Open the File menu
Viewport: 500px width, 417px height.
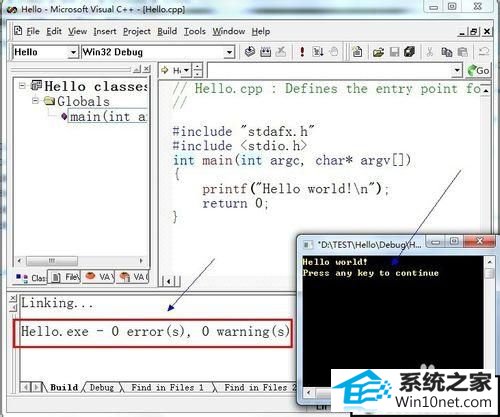tap(33, 31)
